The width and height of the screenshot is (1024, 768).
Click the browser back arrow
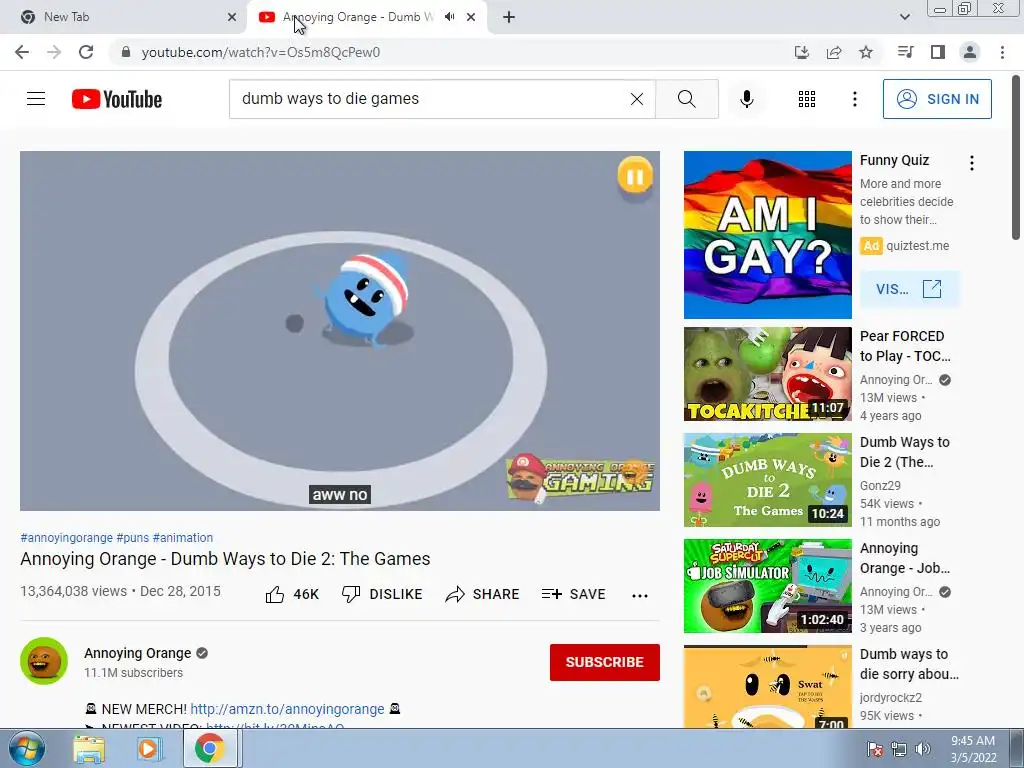(22, 52)
